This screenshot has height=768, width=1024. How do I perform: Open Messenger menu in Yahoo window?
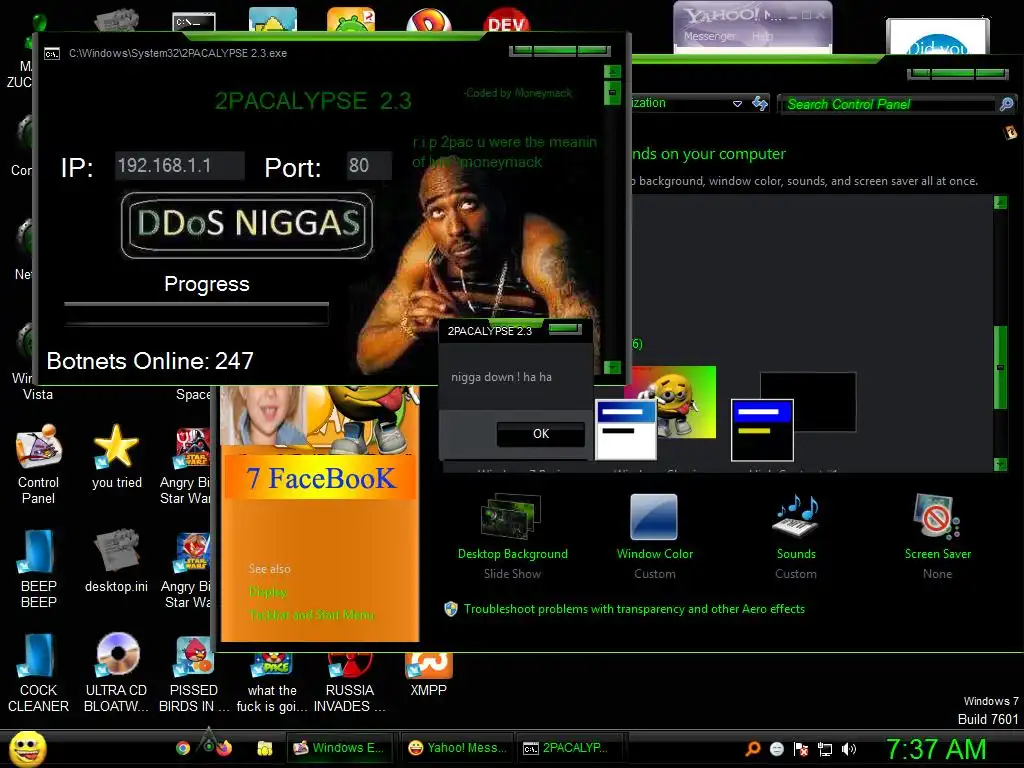click(x=709, y=37)
